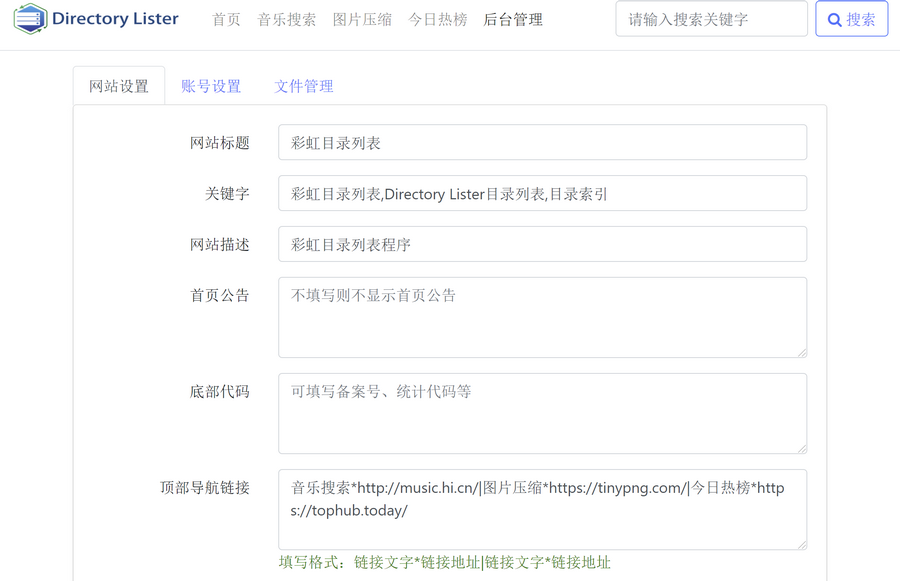Click the 网站描述 input field
The image size is (900, 581).
542,244
